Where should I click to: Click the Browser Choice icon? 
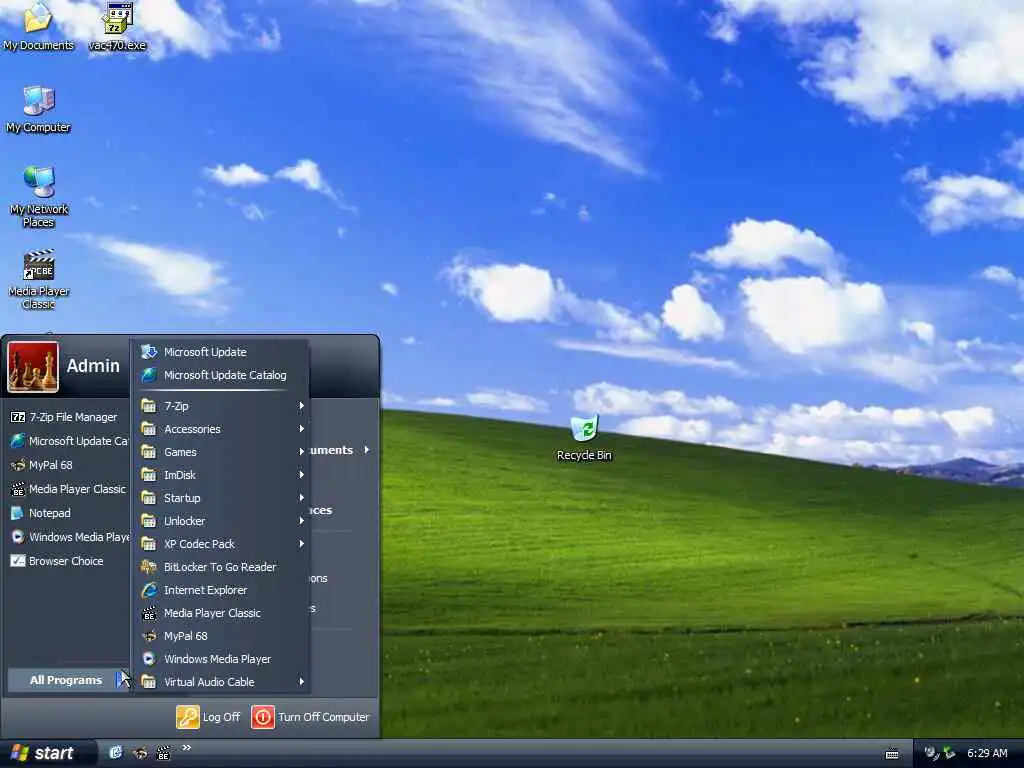(x=18, y=561)
